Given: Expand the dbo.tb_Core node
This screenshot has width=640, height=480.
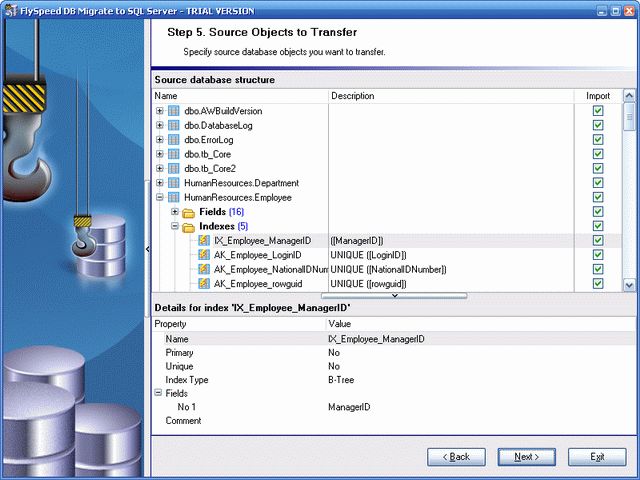Looking at the screenshot, I should [160, 154].
